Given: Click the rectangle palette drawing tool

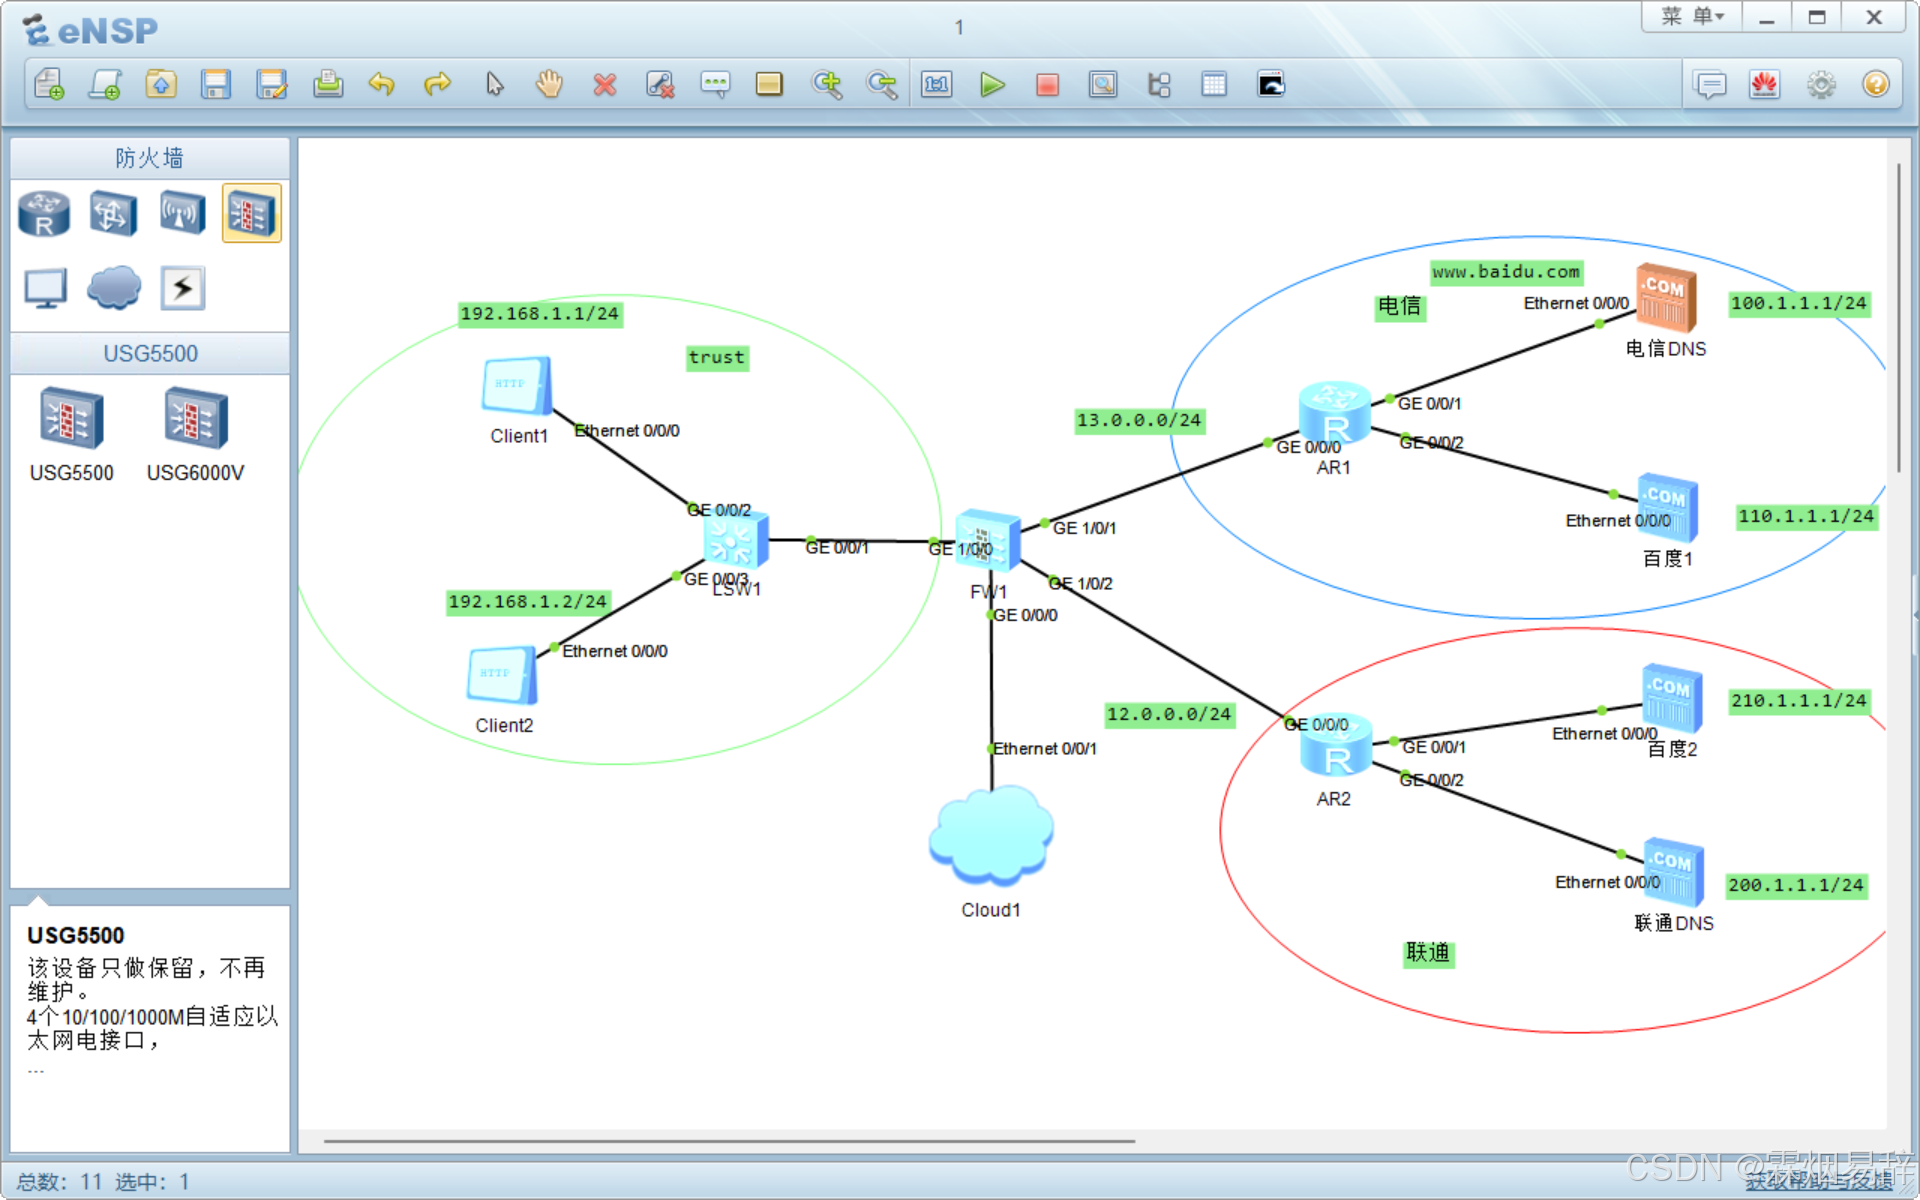Looking at the screenshot, I should pos(769,85).
